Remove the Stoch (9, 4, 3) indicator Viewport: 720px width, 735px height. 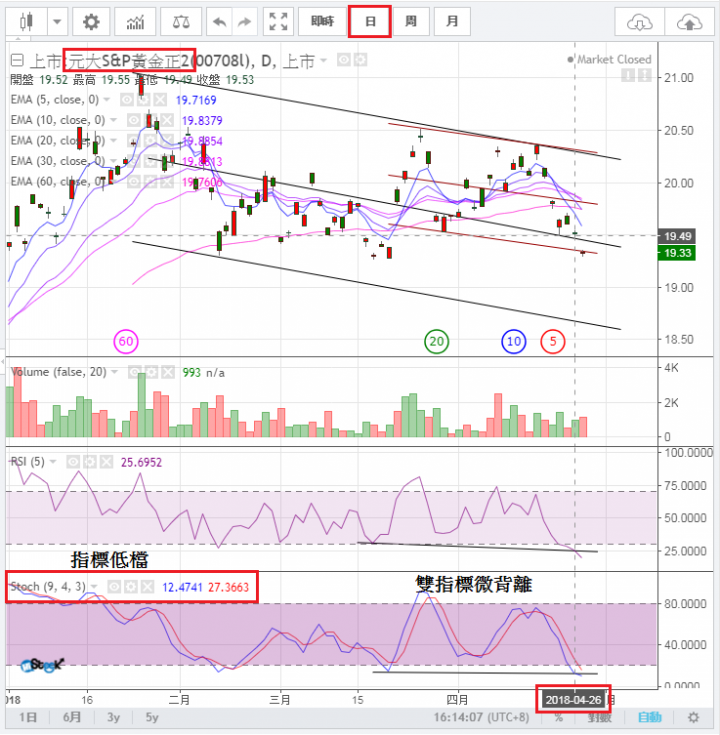pos(147,587)
